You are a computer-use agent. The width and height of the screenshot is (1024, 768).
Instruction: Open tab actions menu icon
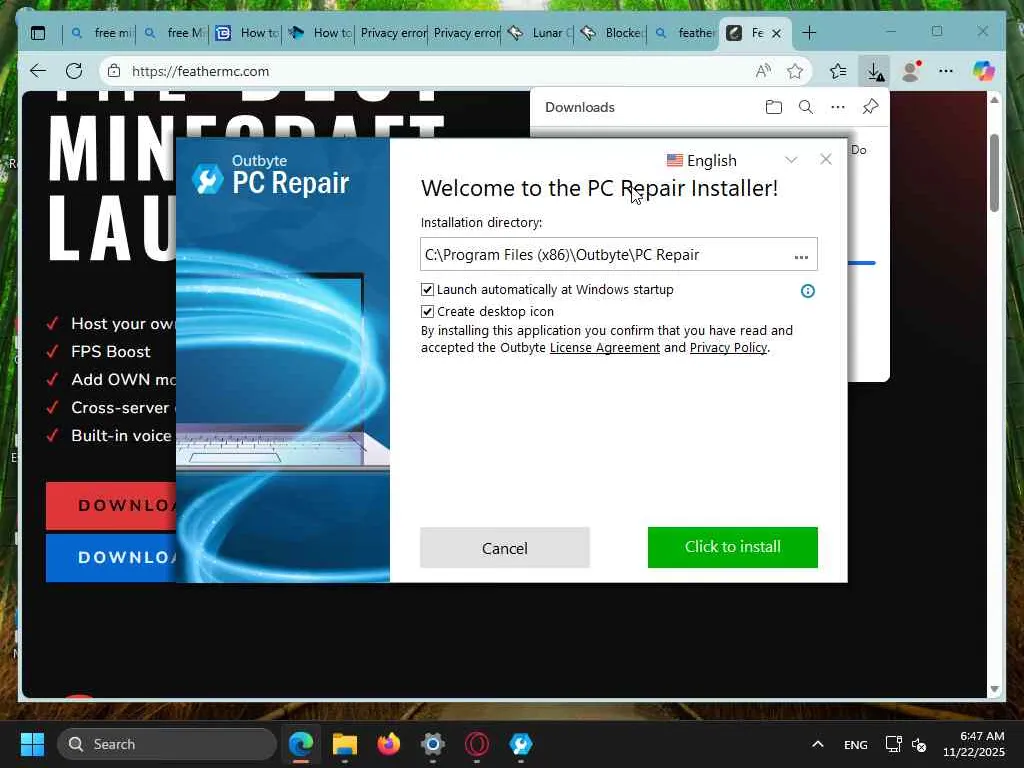point(39,33)
